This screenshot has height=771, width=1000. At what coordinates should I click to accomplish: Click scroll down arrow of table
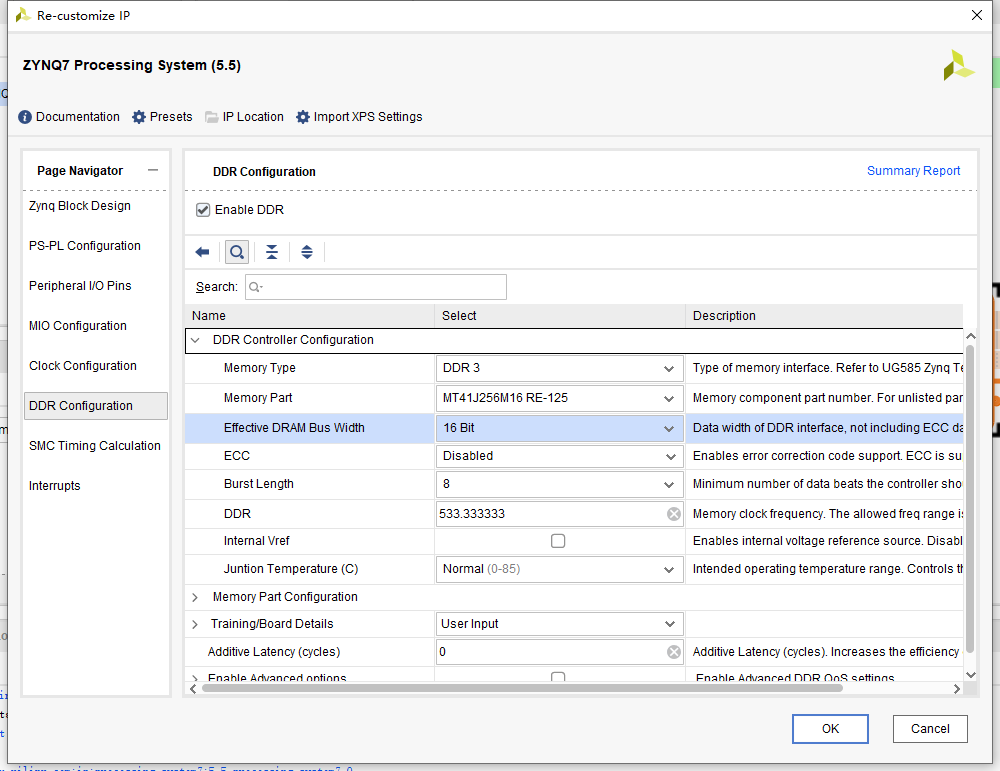coord(971,675)
